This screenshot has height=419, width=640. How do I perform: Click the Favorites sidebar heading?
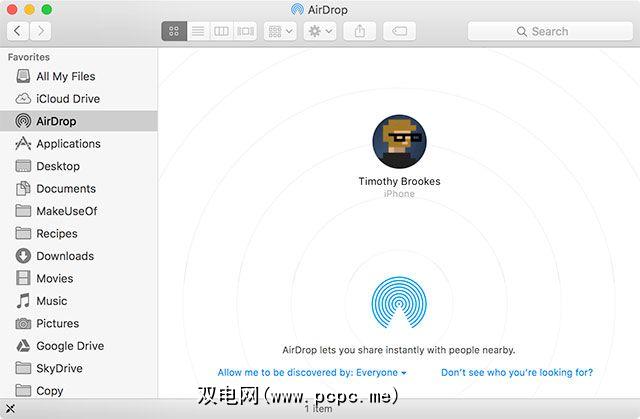pos(29,57)
